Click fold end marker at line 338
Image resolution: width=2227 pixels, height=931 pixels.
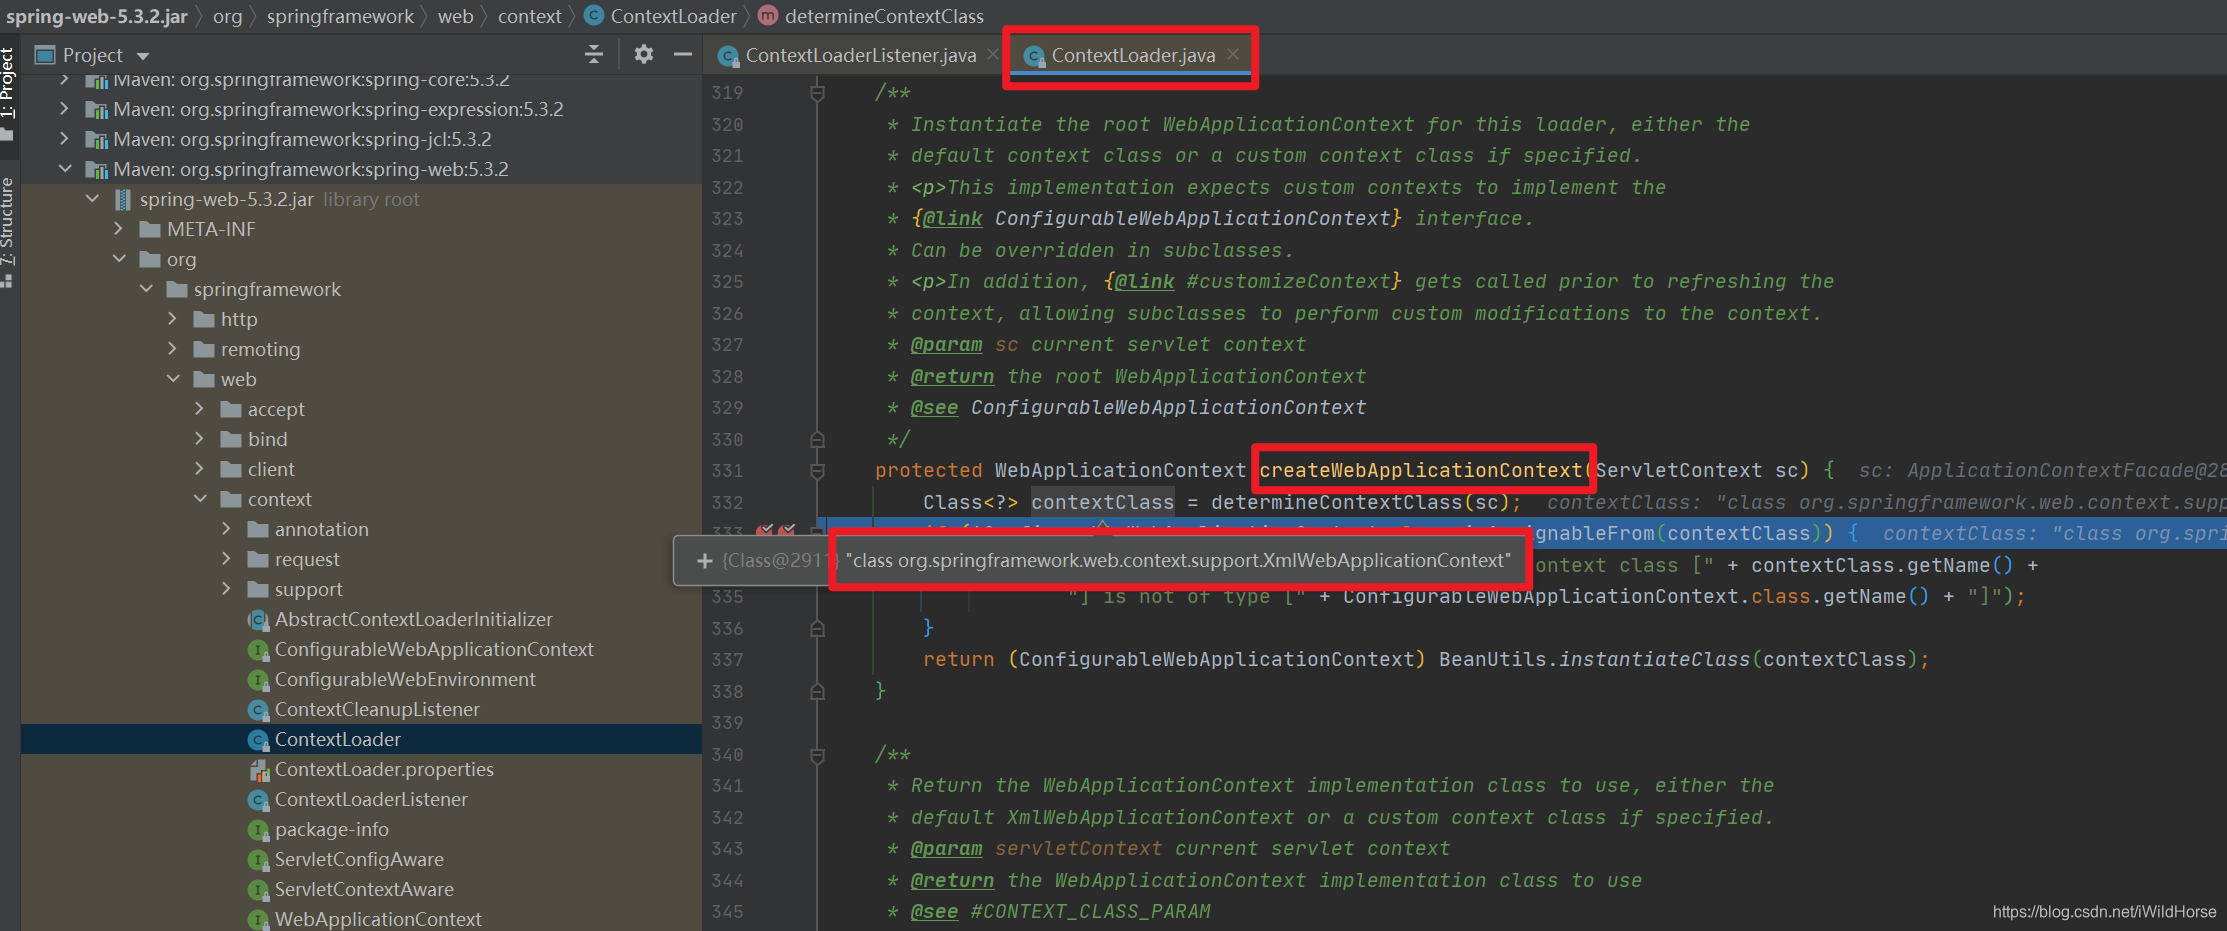[817, 691]
